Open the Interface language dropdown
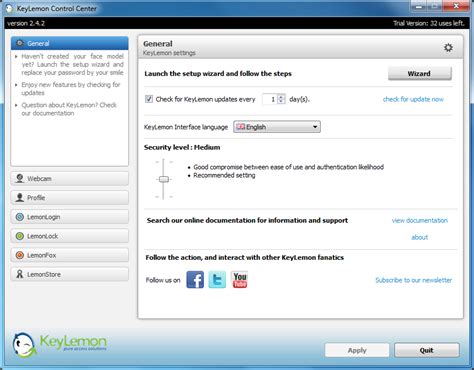 coord(277,127)
